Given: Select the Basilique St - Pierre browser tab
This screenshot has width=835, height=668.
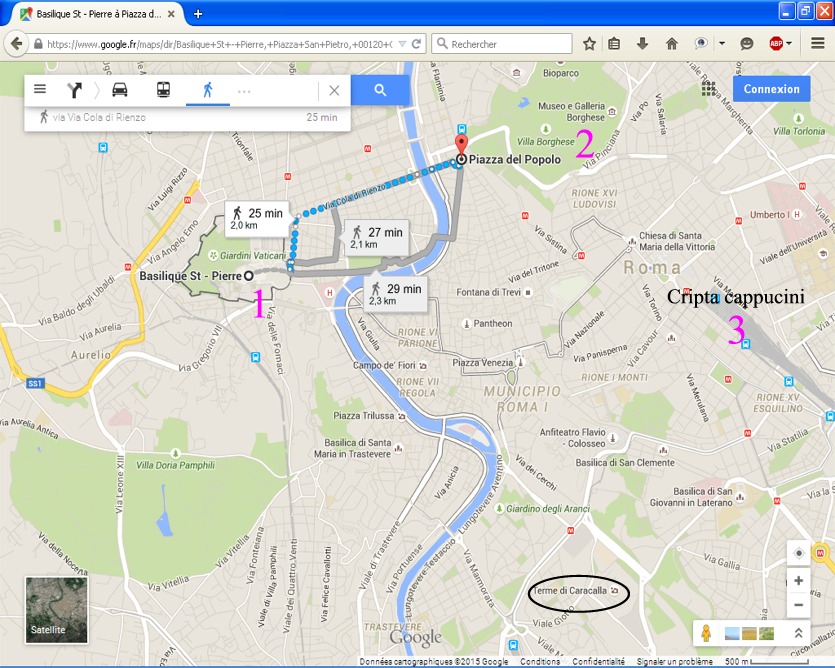Looking at the screenshot, I should tap(98, 14).
